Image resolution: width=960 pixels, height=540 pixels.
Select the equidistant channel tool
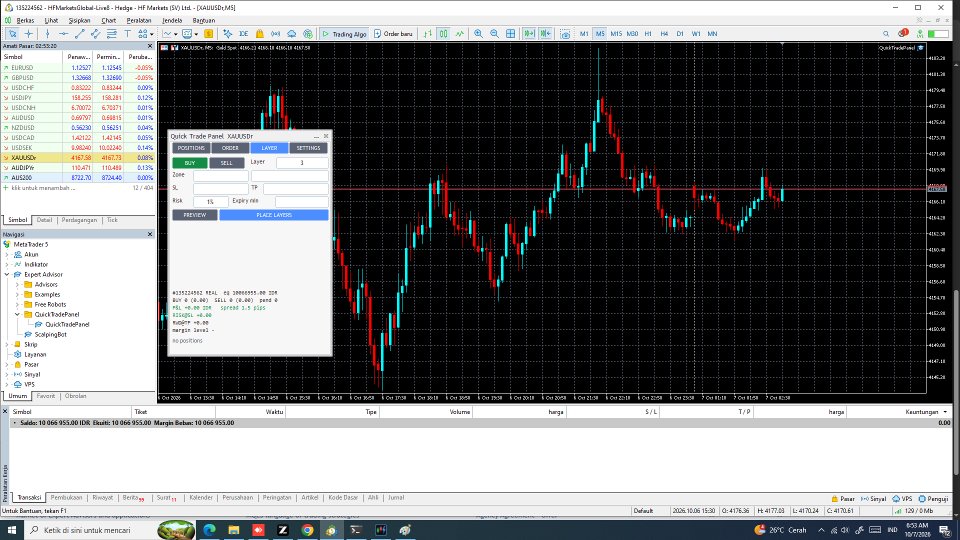coord(96,34)
